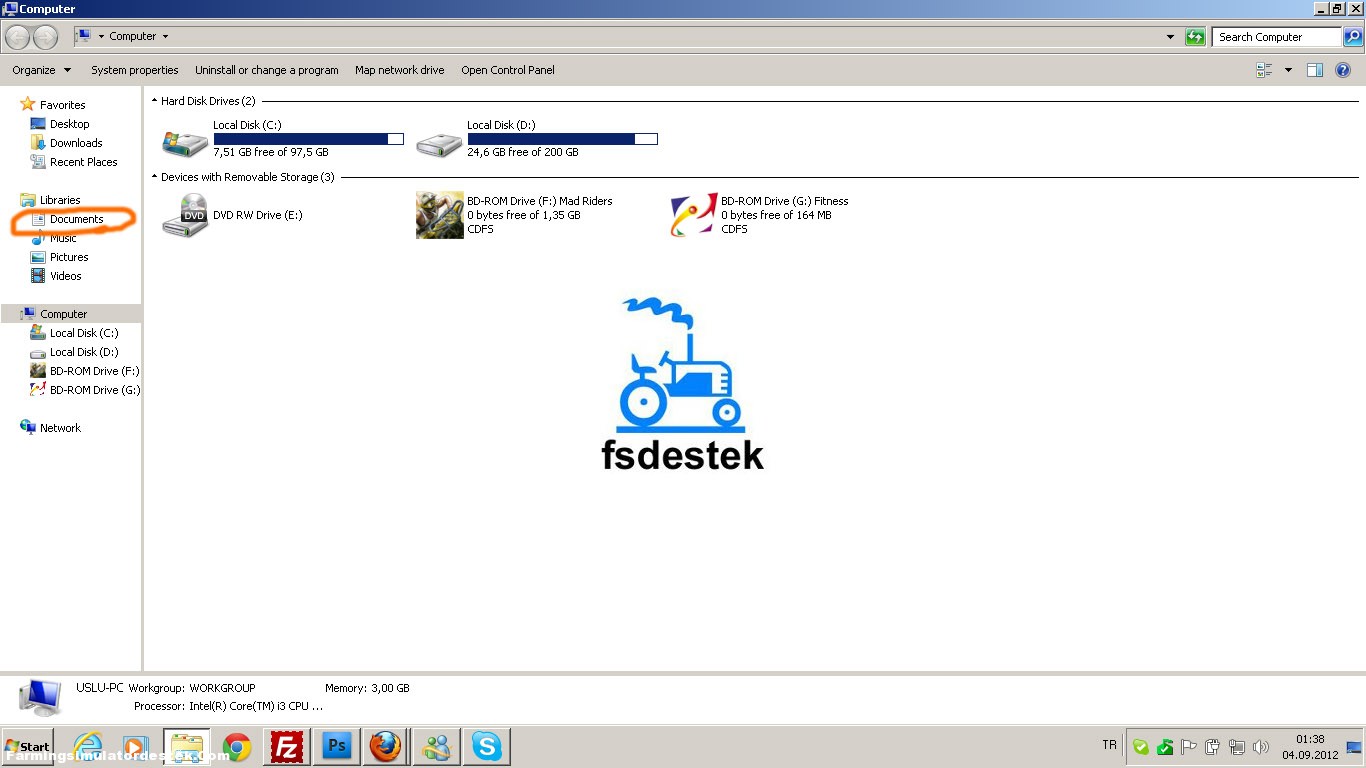The image size is (1366, 768).
Task: Open the Organize dropdown menu
Action: 41,70
